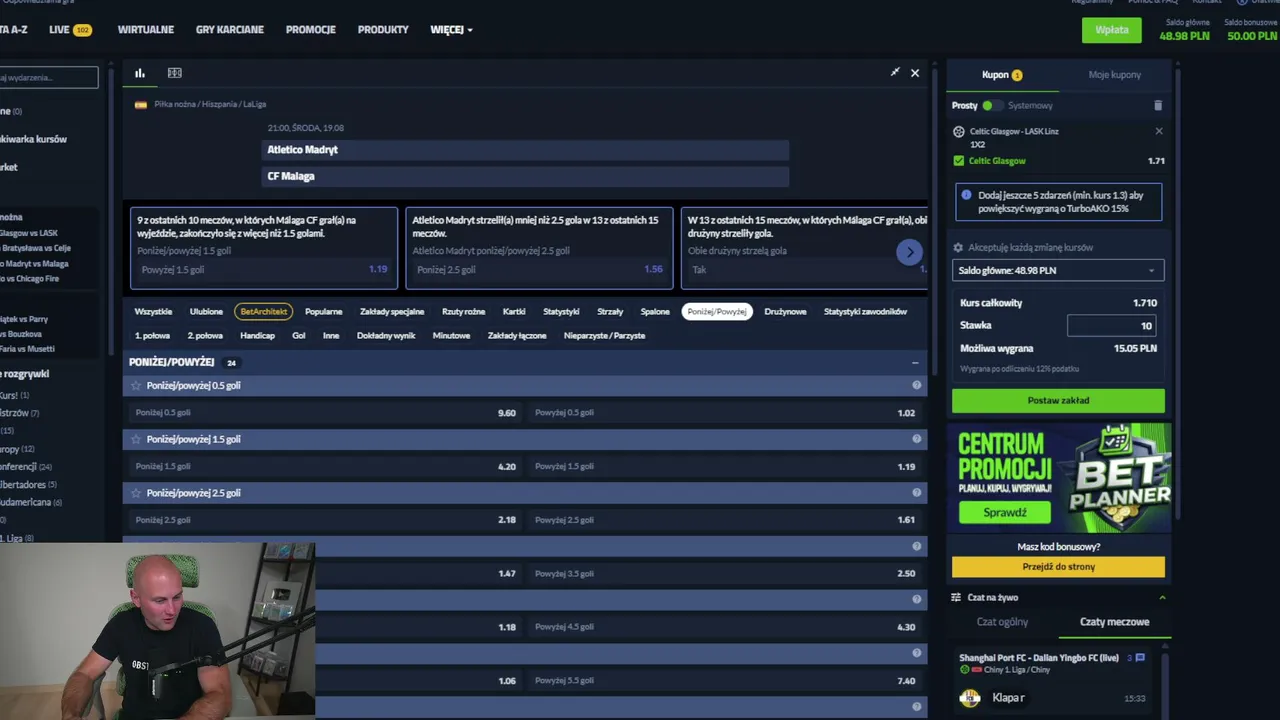The width and height of the screenshot is (1280, 720).
Task: Open the pitch tracker view icon
Action: (x=175, y=73)
